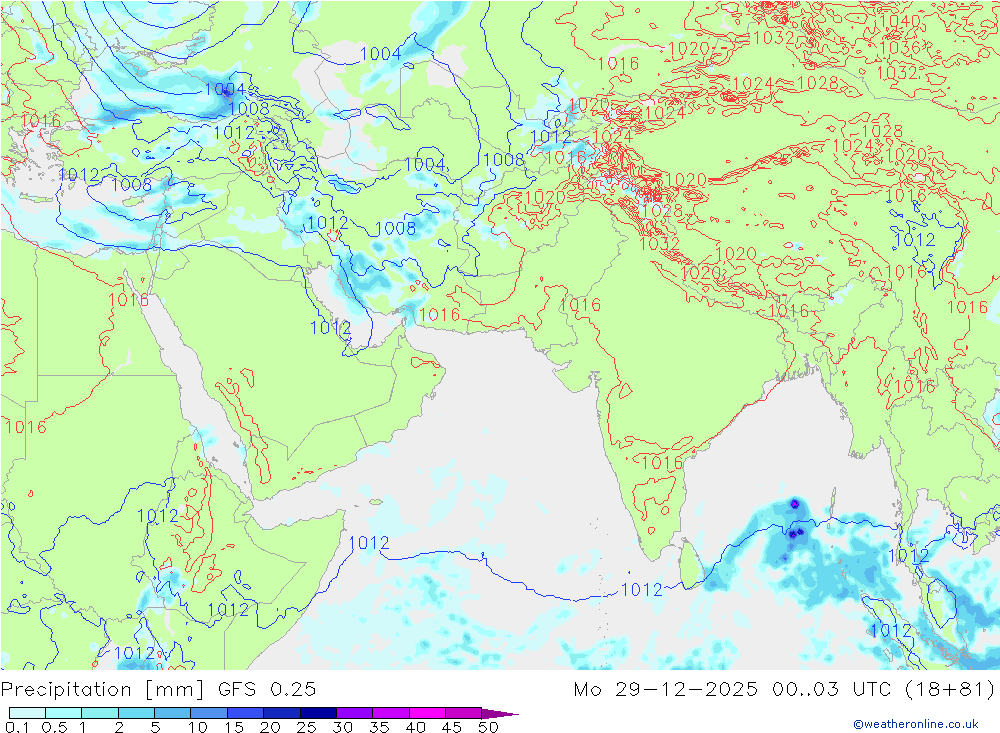Click the '1040' red isobar label
The height and width of the screenshot is (733, 1000).
(899, 21)
